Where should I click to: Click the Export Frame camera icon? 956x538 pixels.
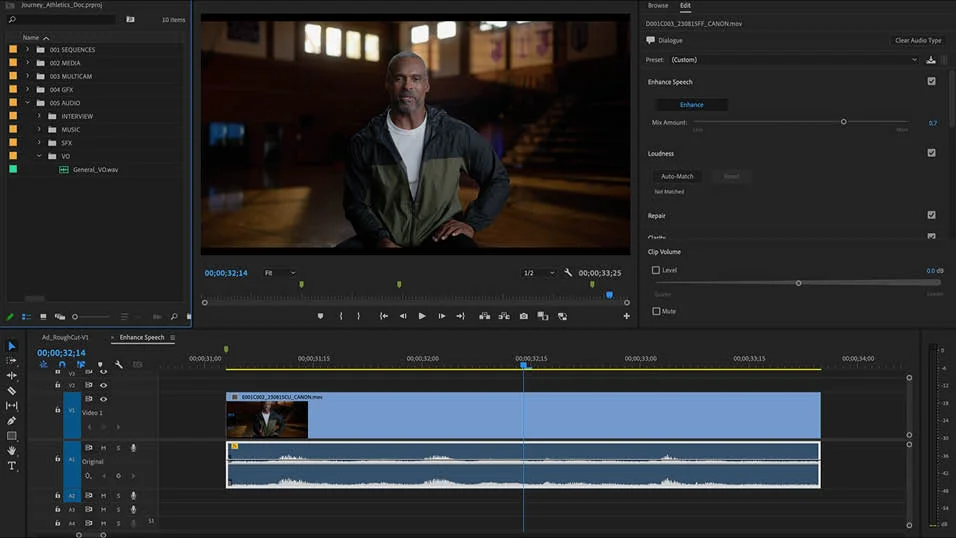coord(524,316)
